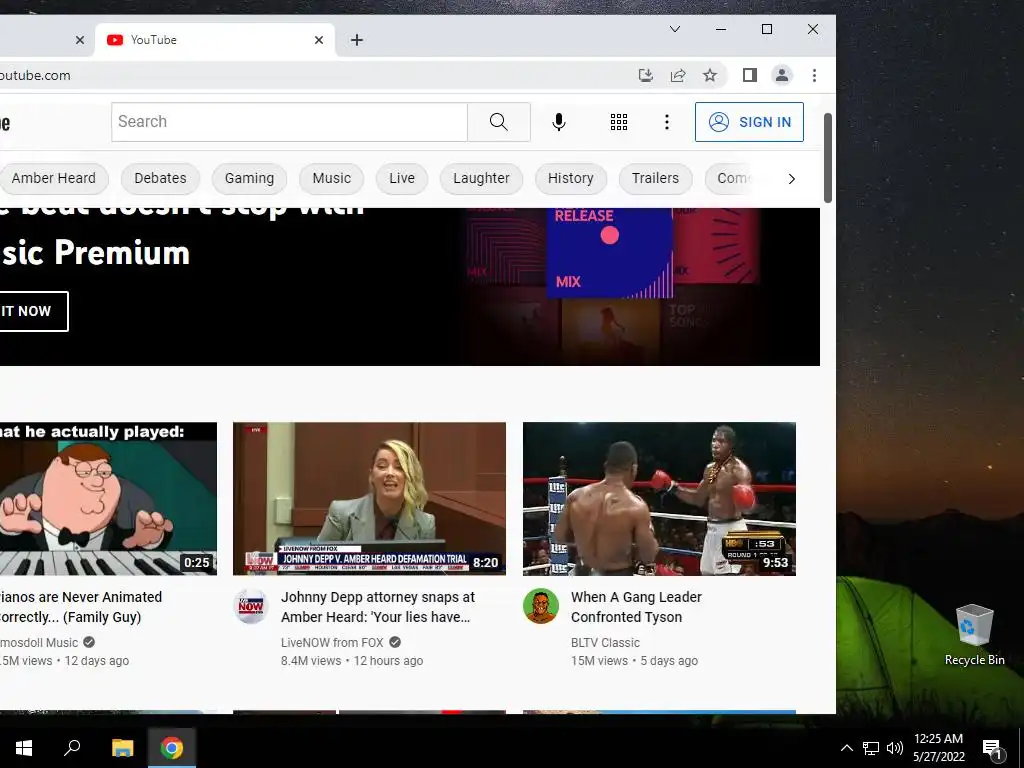Show hidden system tray icons

point(846,748)
